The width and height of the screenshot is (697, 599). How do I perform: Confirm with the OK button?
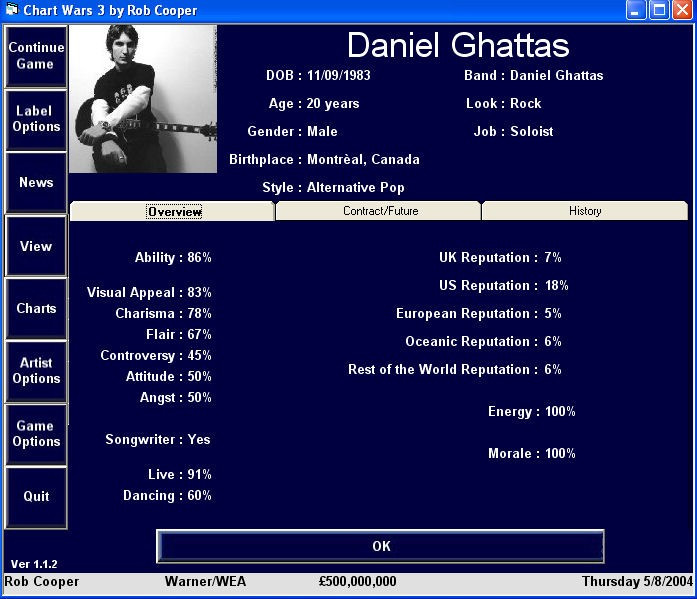(x=381, y=546)
